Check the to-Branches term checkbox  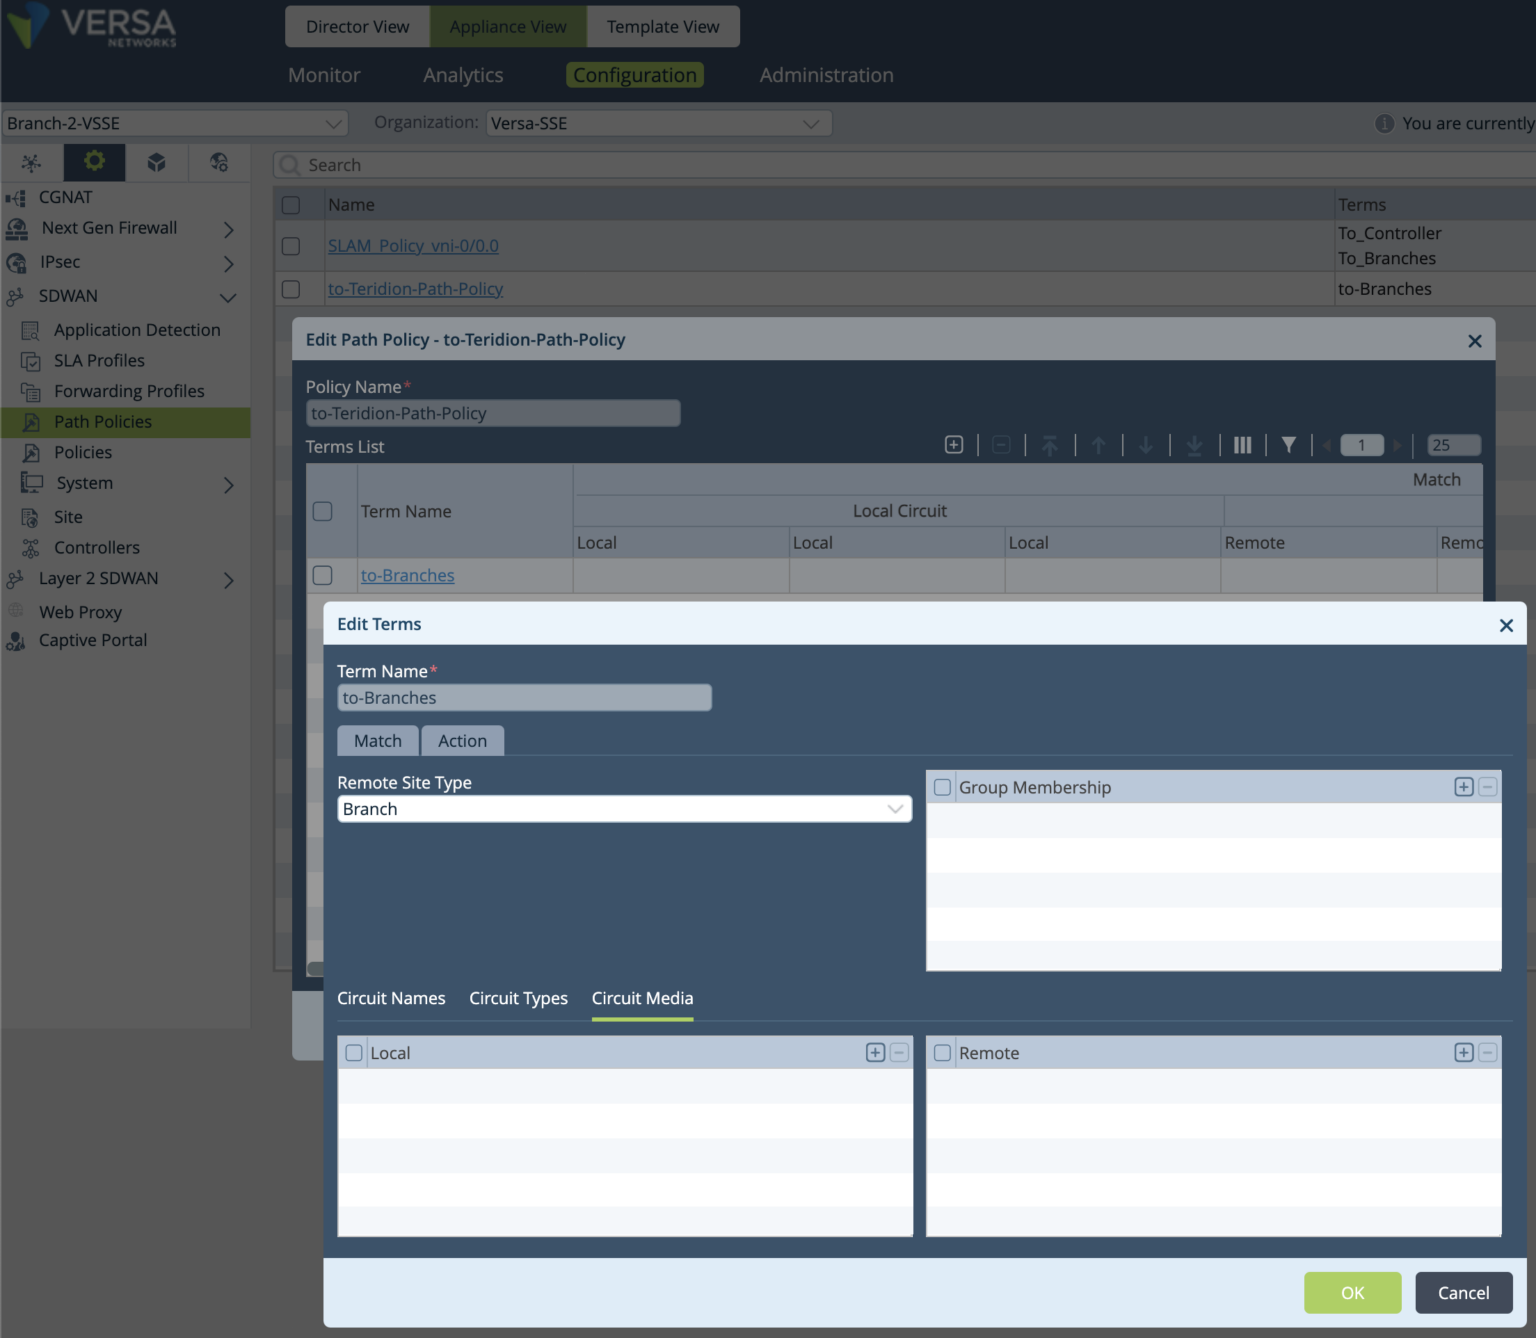[x=322, y=575]
